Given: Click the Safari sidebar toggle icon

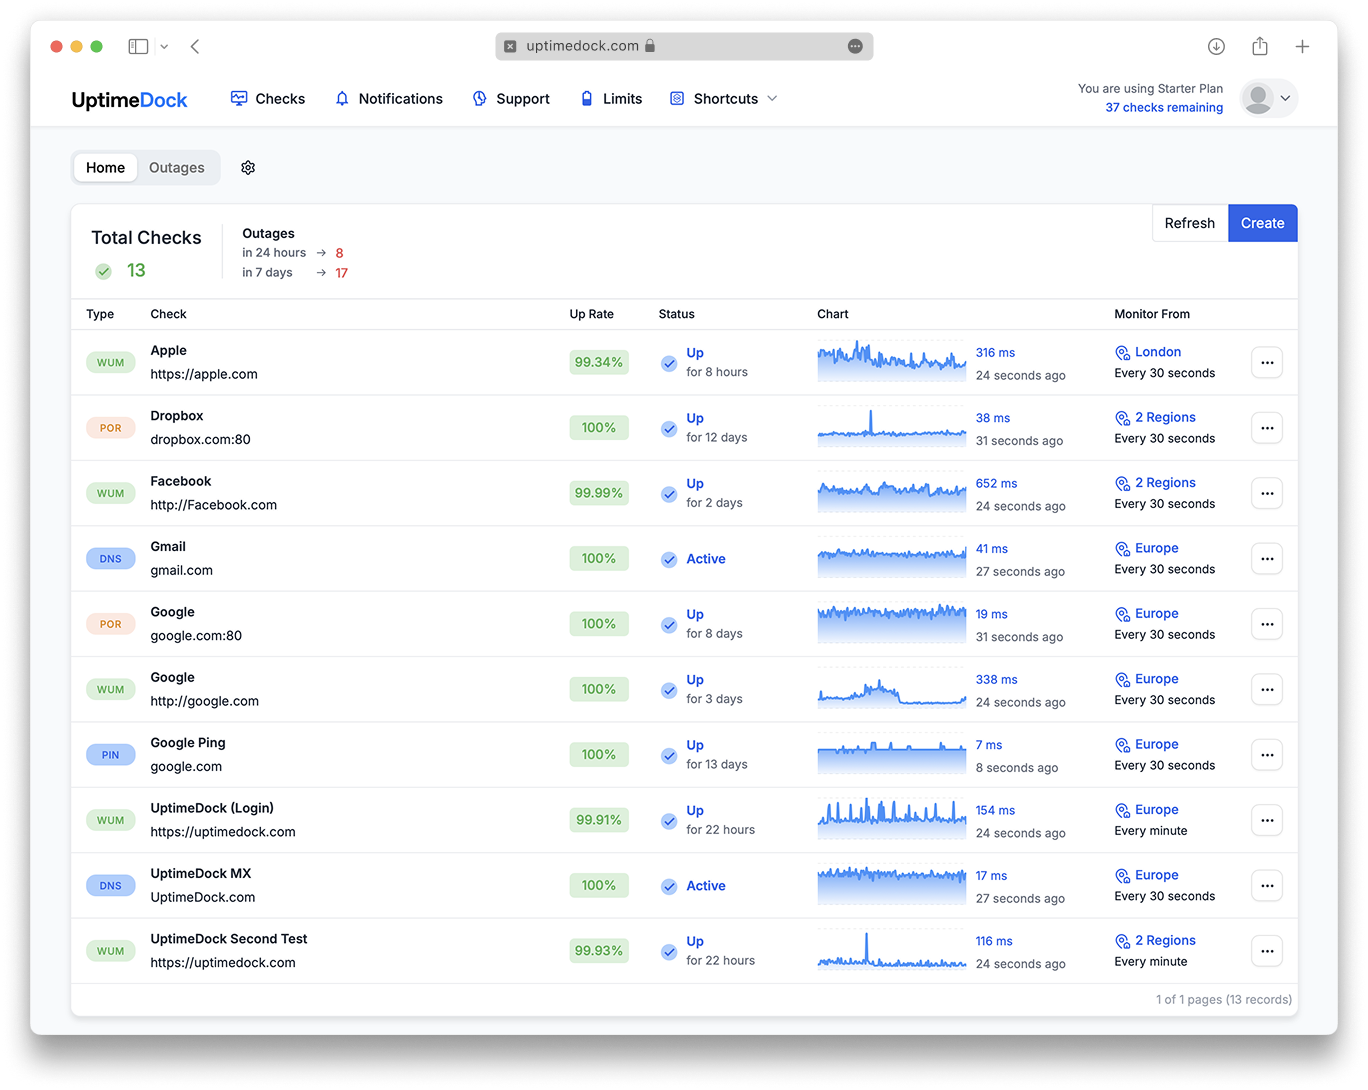Looking at the screenshot, I should (139, 46).
